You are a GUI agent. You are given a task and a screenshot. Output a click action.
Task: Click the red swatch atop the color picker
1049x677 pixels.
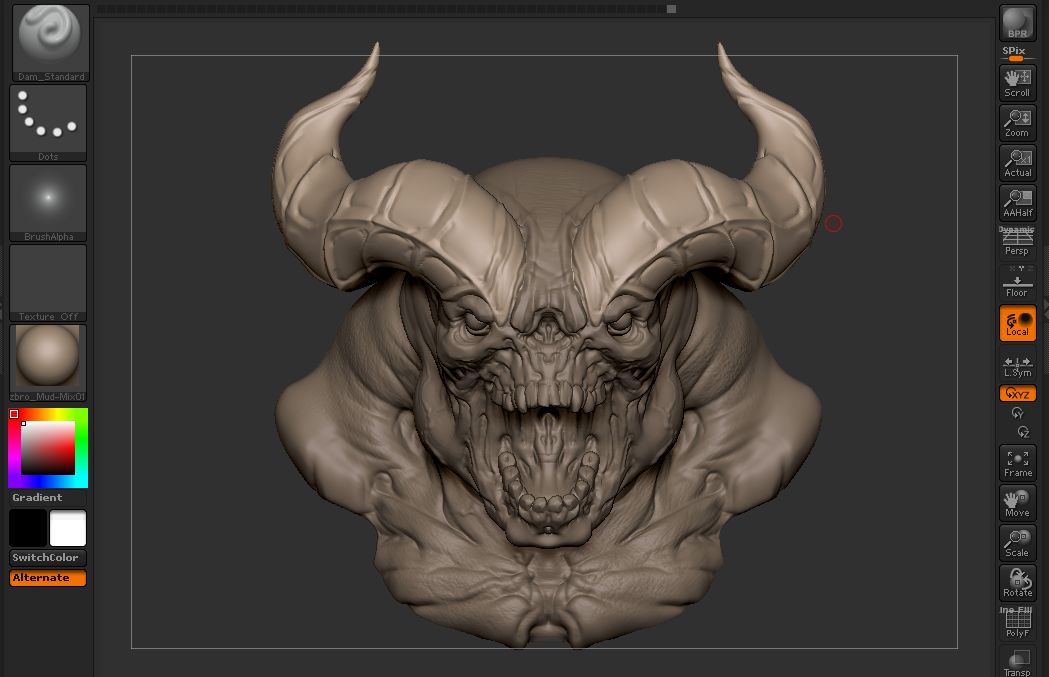14,414
